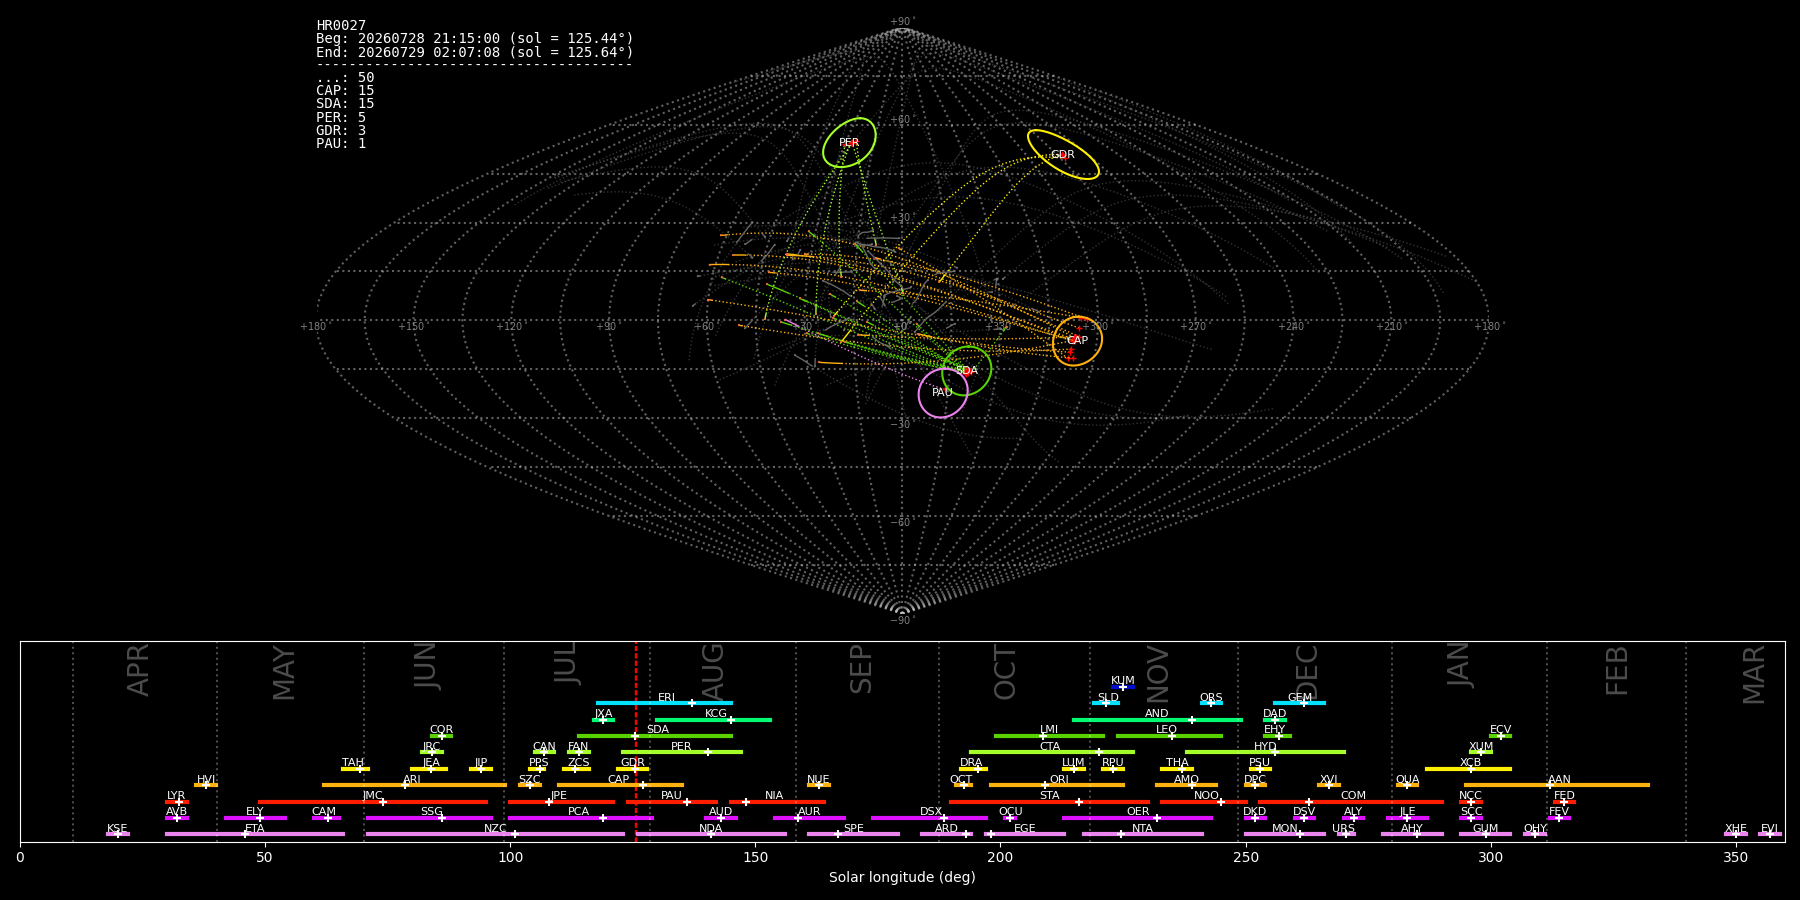
Task: Click the AUG month label
Action: [713, 670]
